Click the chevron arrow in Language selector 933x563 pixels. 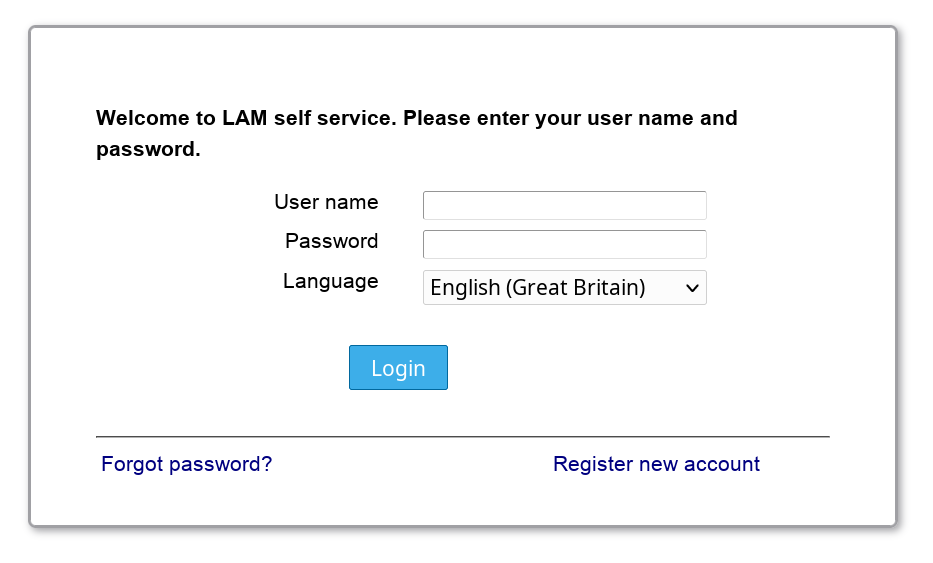point(692,288)
